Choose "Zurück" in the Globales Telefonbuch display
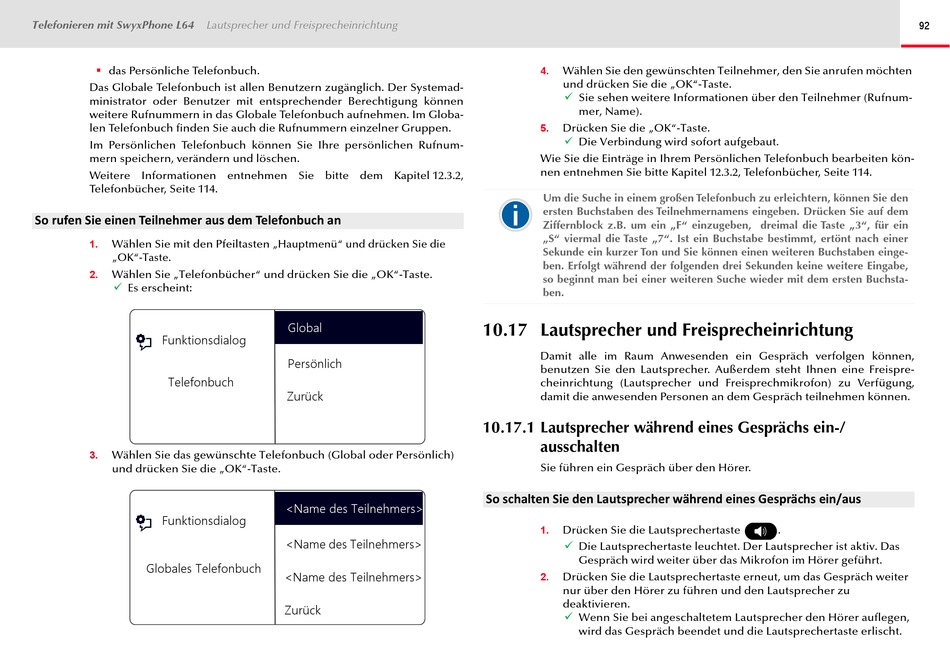 [302, 610]
